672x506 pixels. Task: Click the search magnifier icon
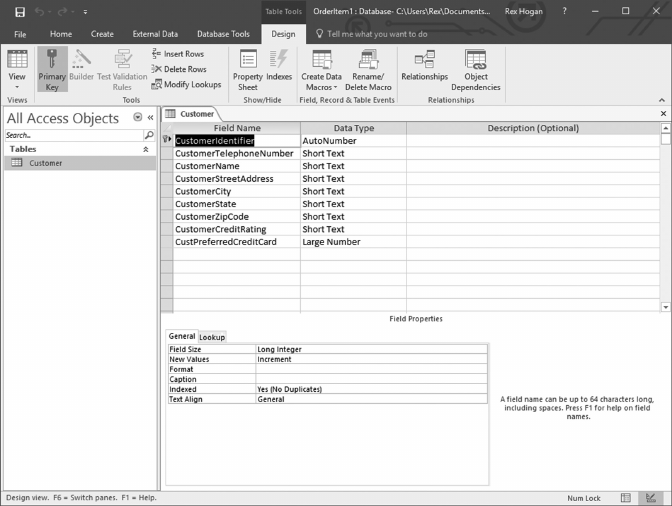(x=149, y=135)
